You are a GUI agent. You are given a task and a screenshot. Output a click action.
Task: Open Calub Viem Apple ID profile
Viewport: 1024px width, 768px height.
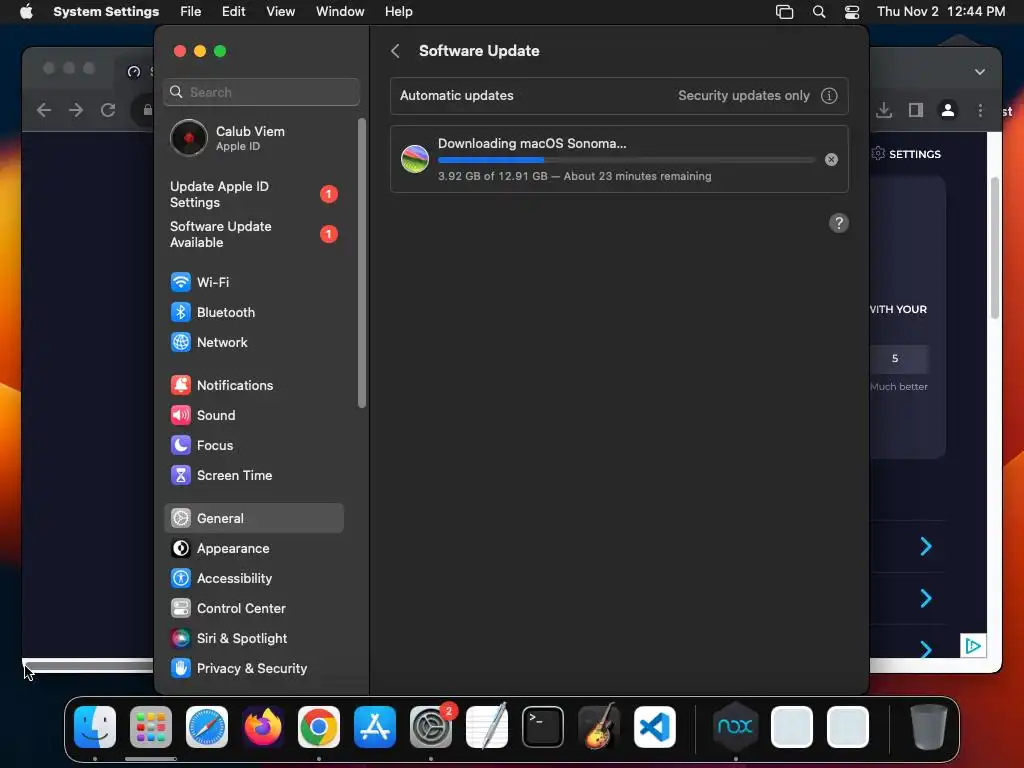253,138
